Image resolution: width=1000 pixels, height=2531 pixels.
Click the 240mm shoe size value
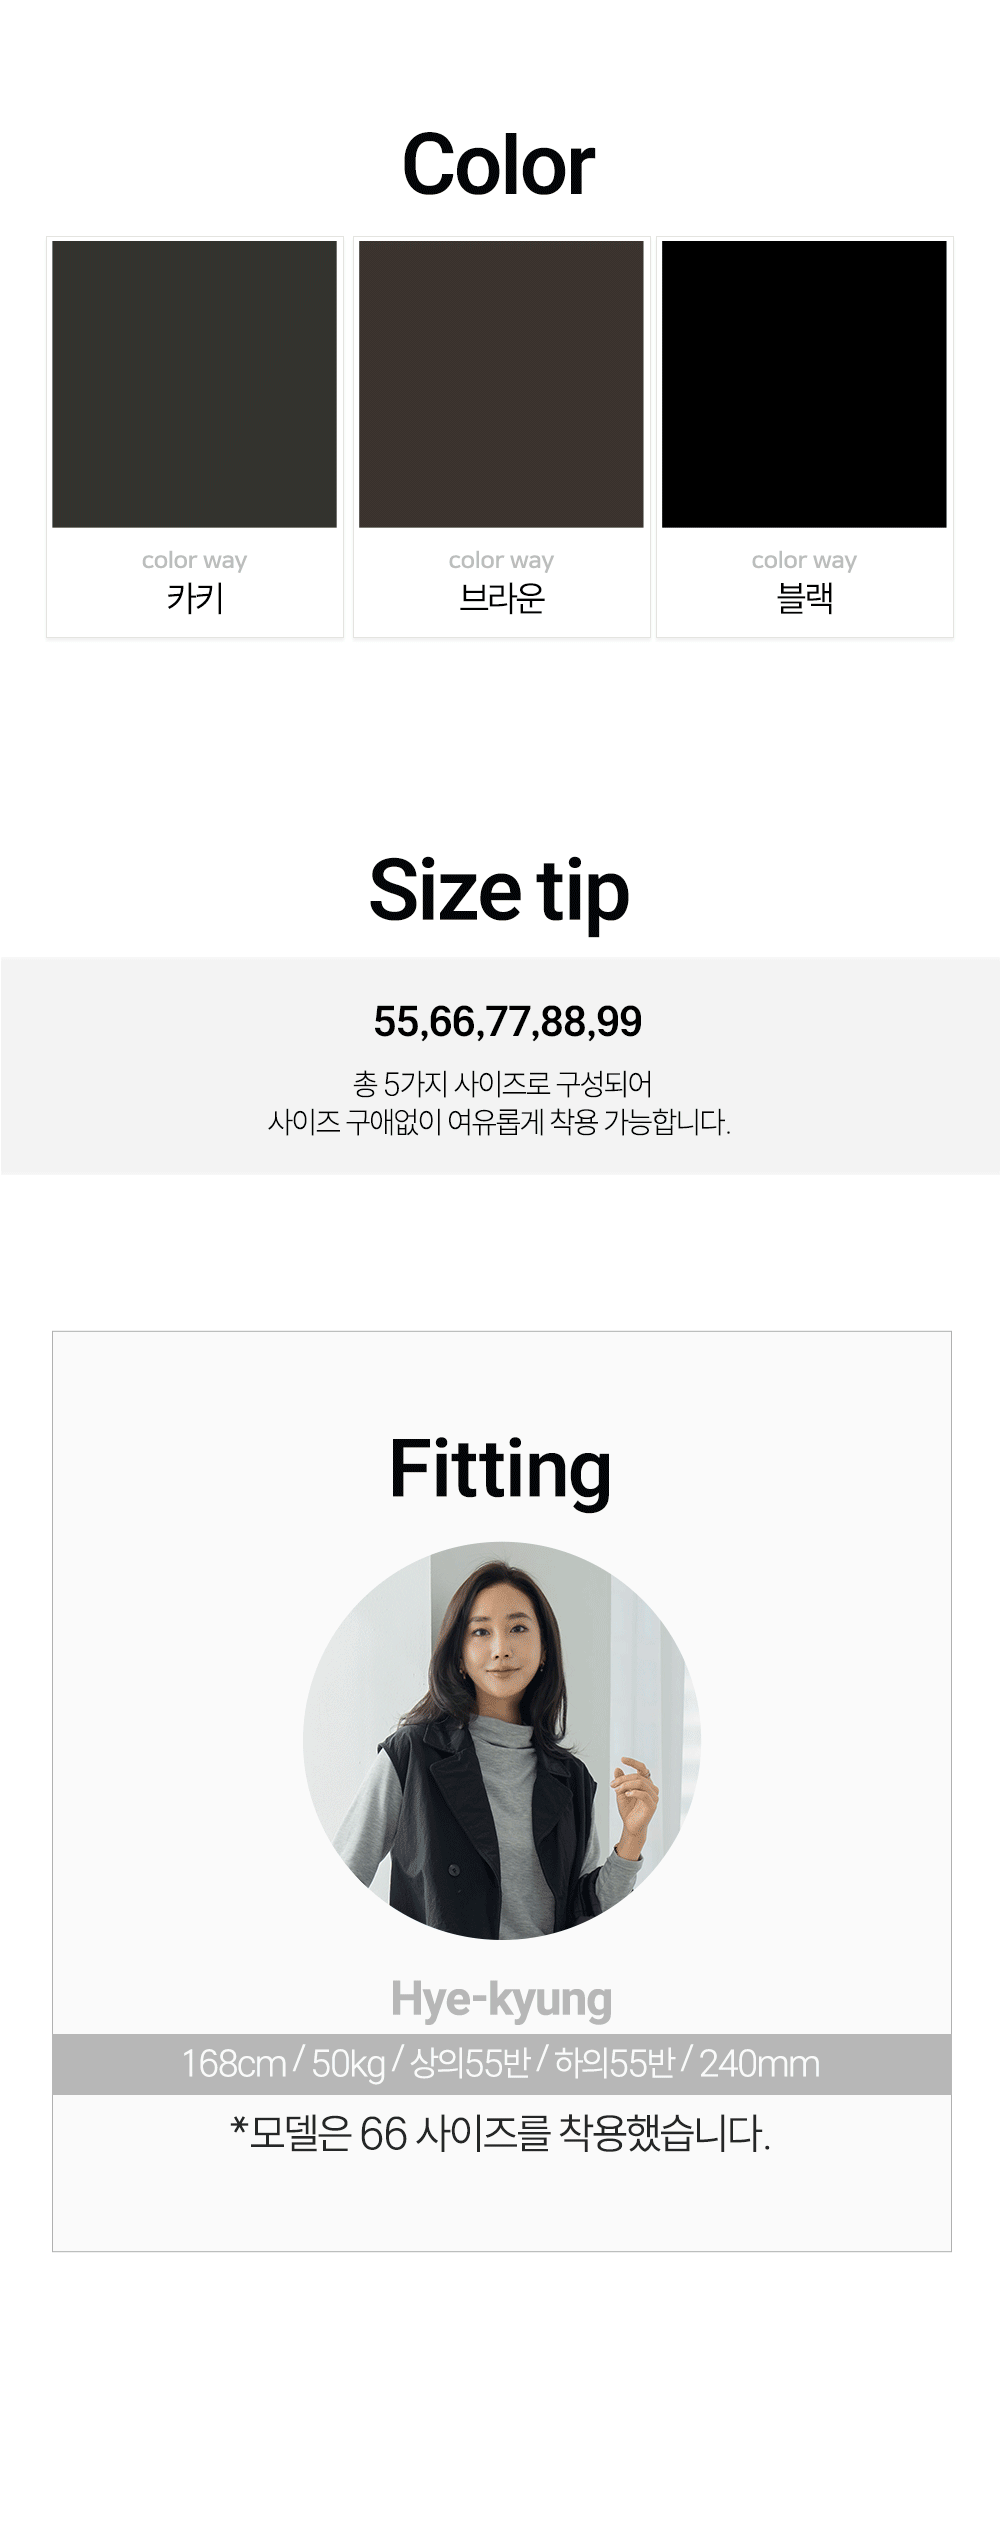coord(759,2064)
